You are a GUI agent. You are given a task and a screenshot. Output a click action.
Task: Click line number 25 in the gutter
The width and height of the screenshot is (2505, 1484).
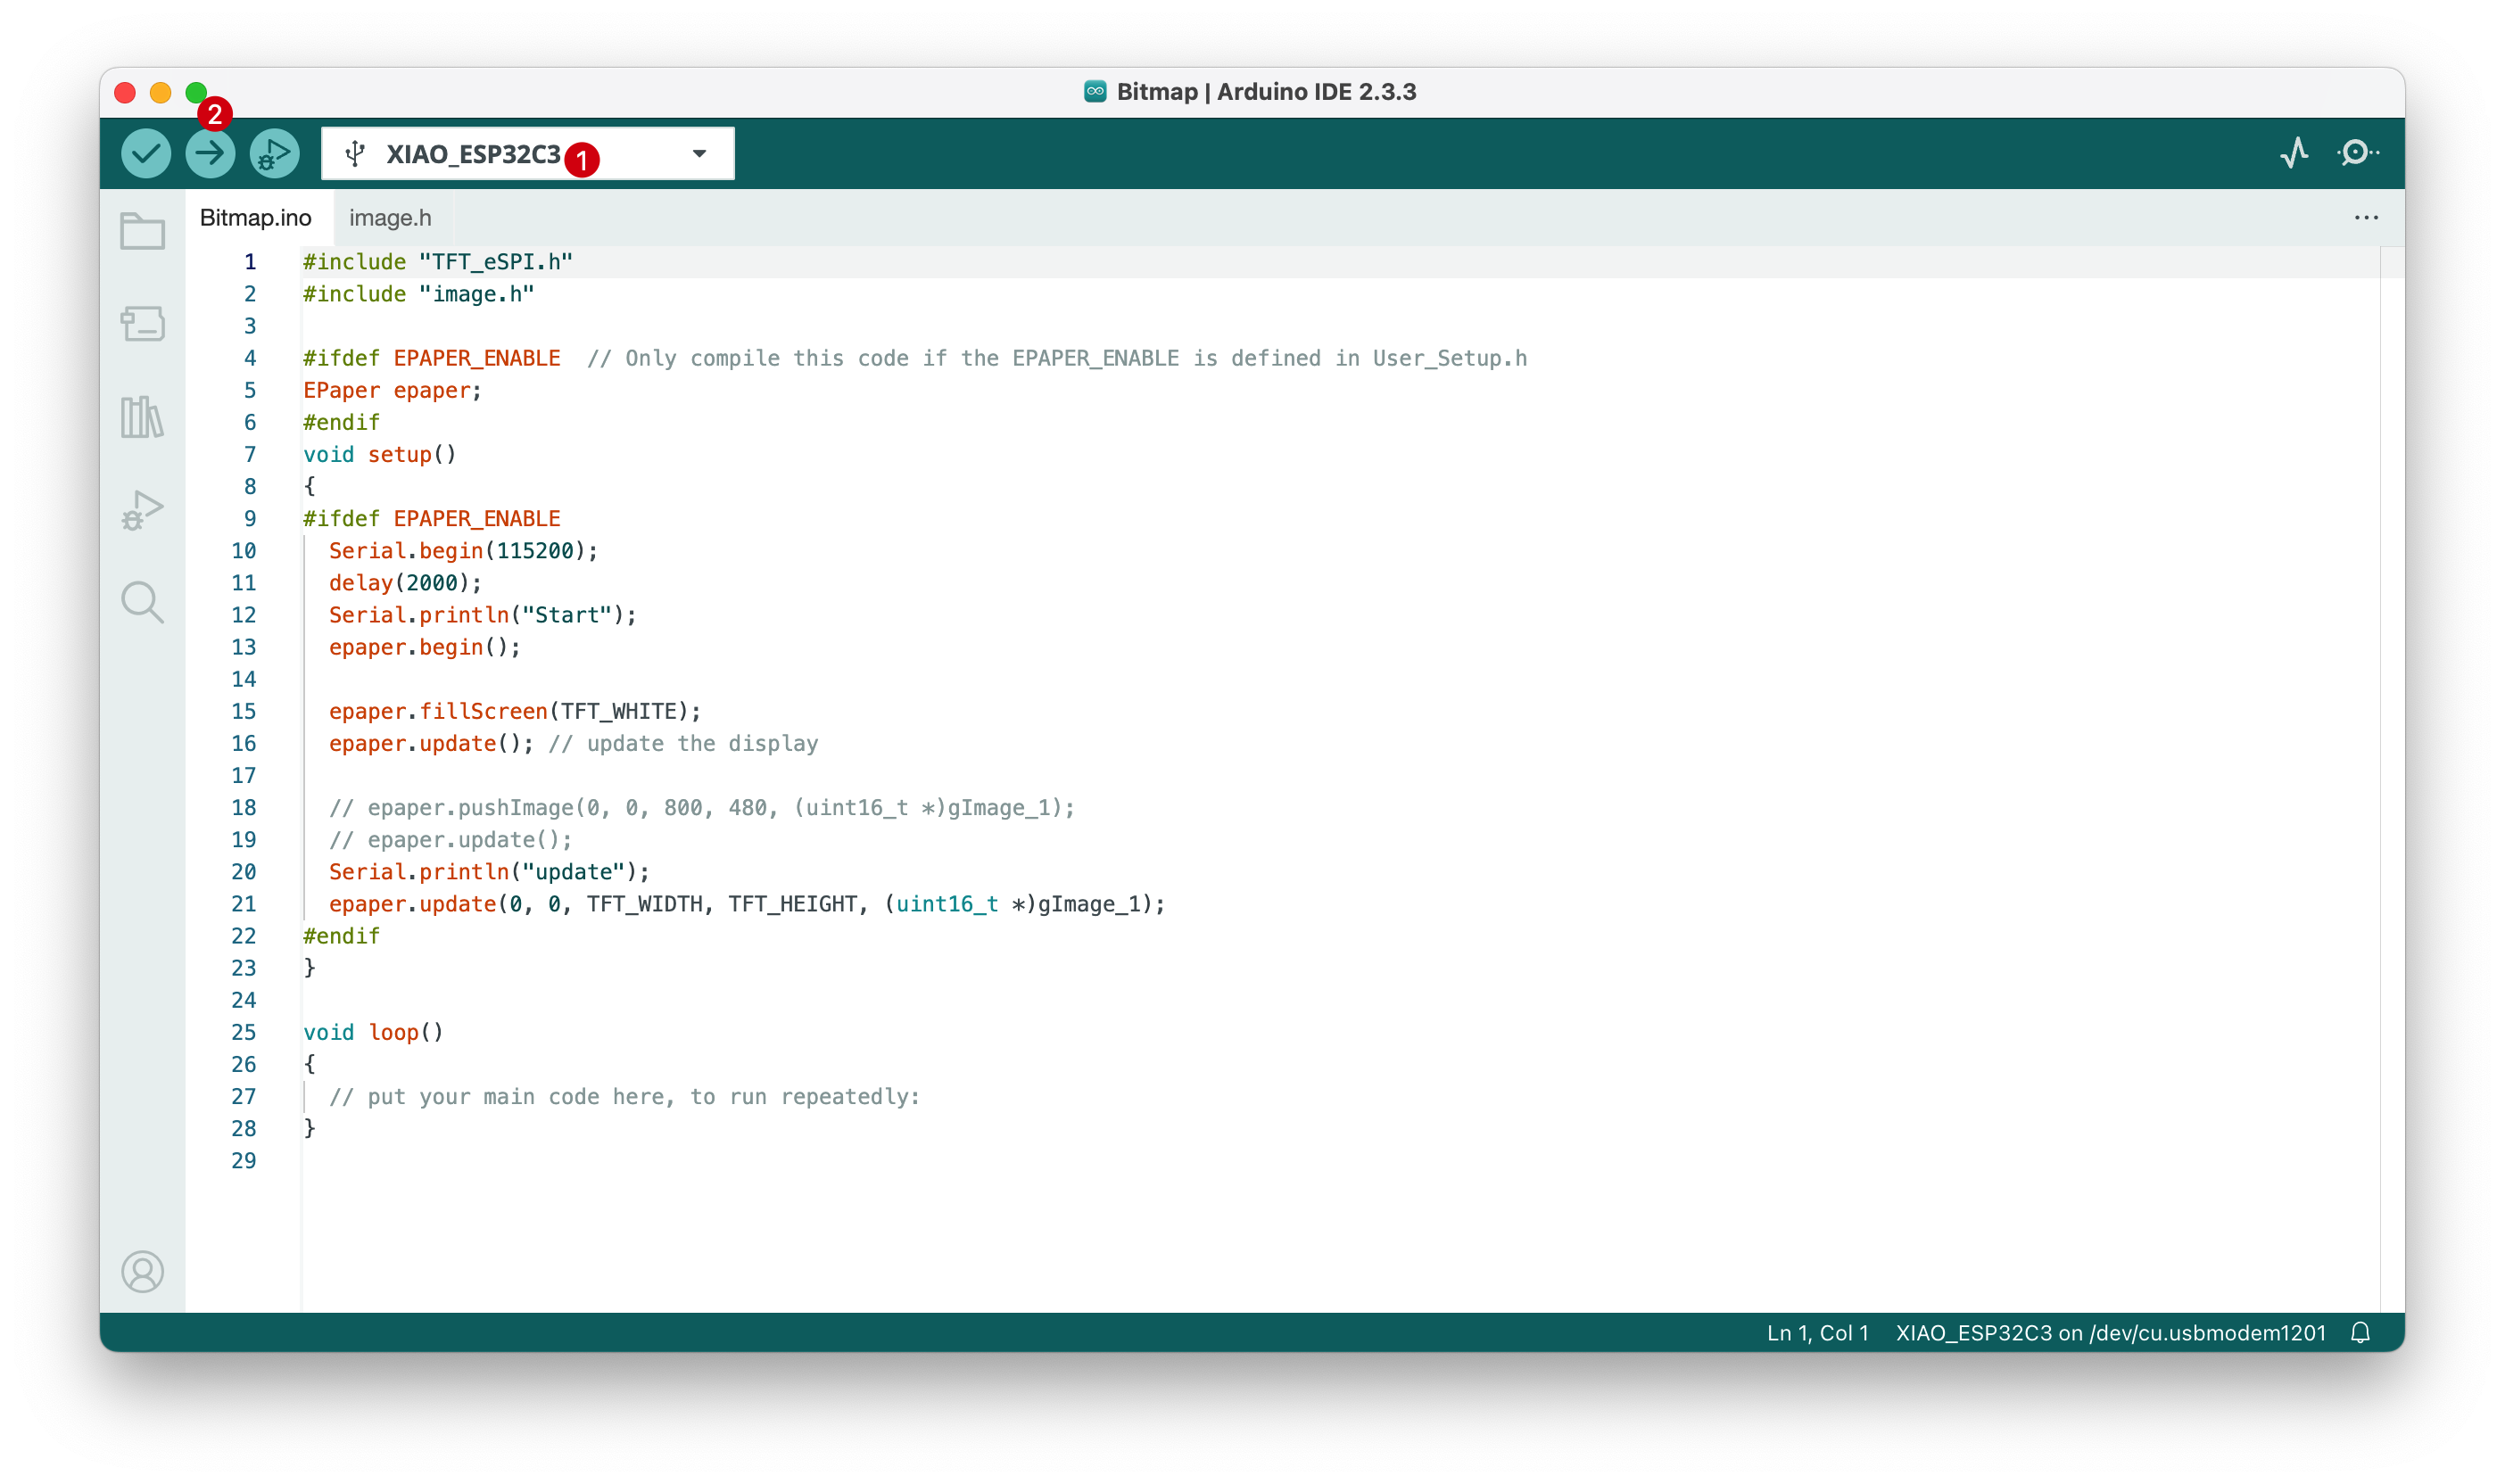click(x=244, y=1033)
